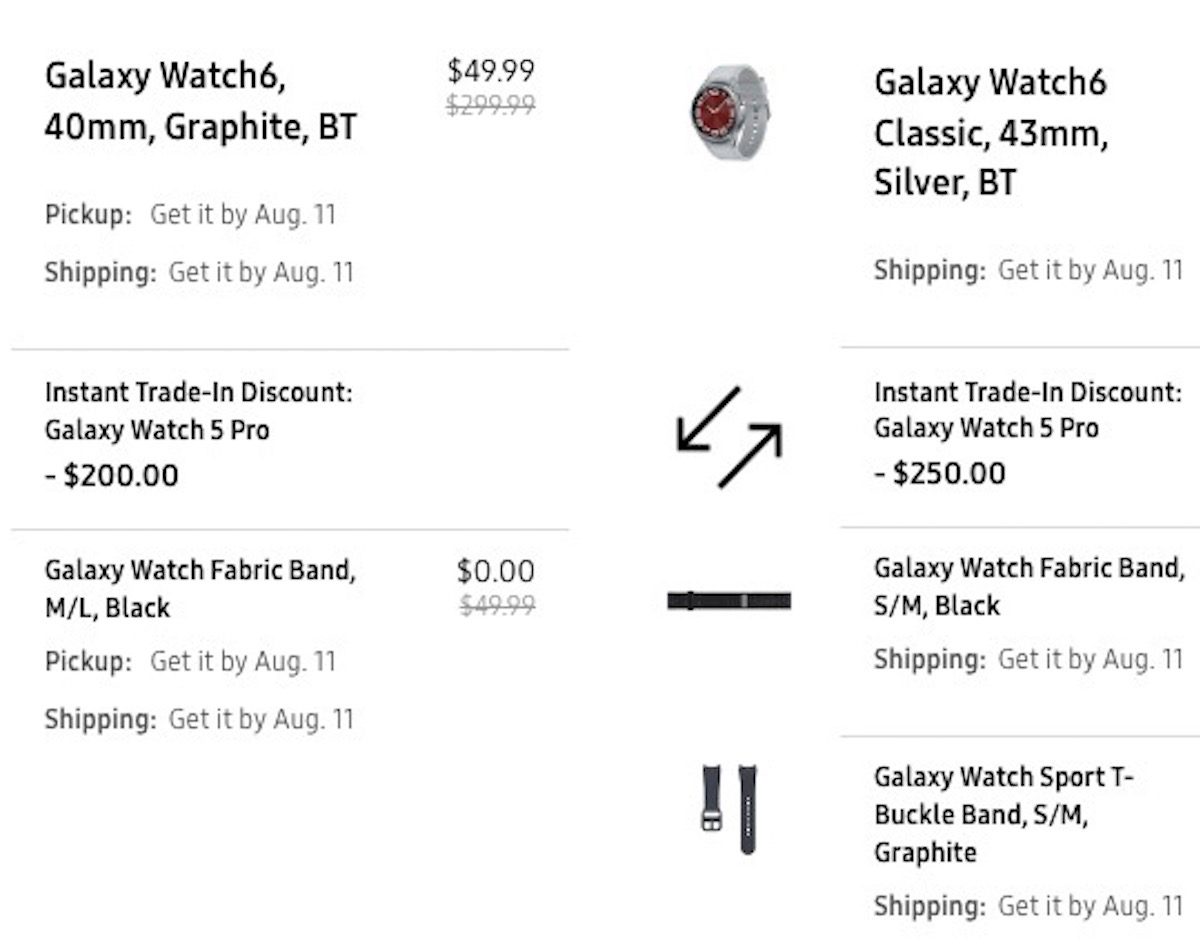The image size is (1200, 946).
Task: Open Galaxy Watch6 Classic 43mm Silver title
Action: [991, 132]
